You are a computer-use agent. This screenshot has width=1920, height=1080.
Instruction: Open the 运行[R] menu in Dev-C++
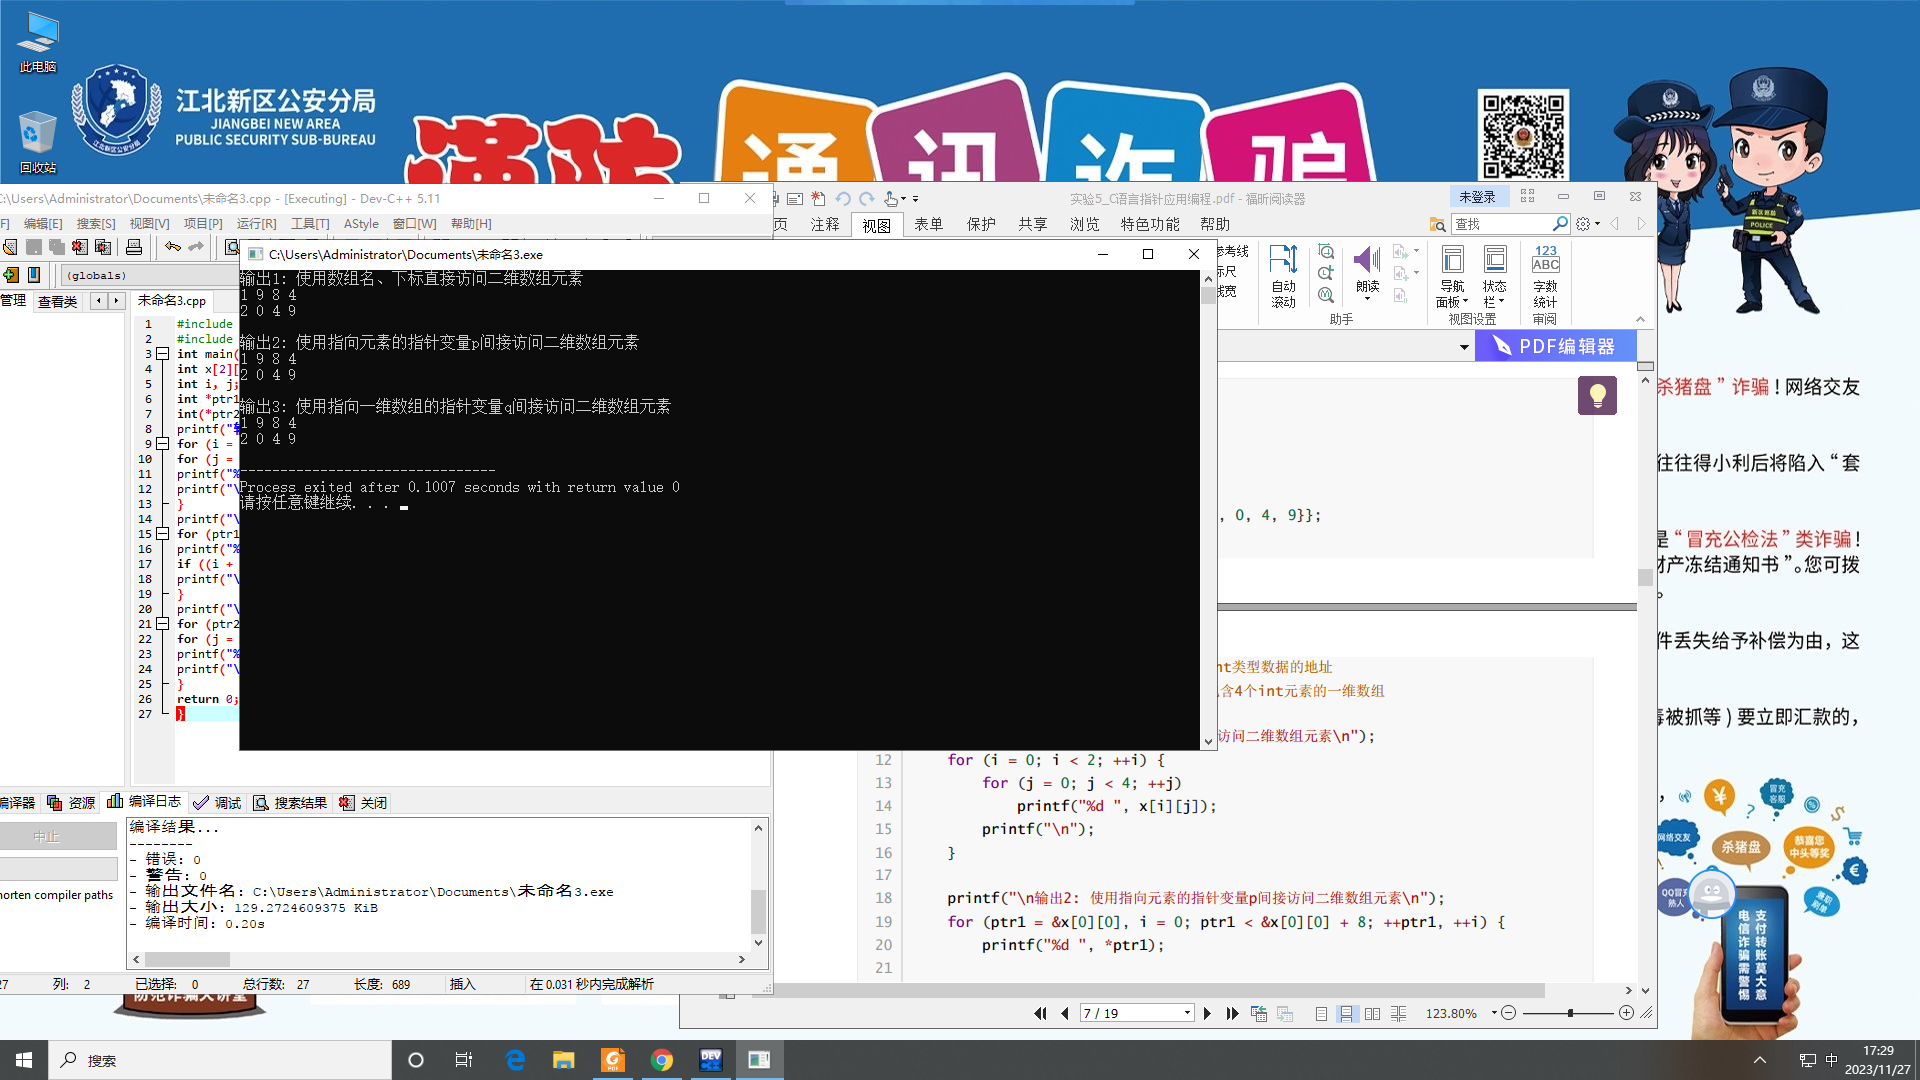256,224
